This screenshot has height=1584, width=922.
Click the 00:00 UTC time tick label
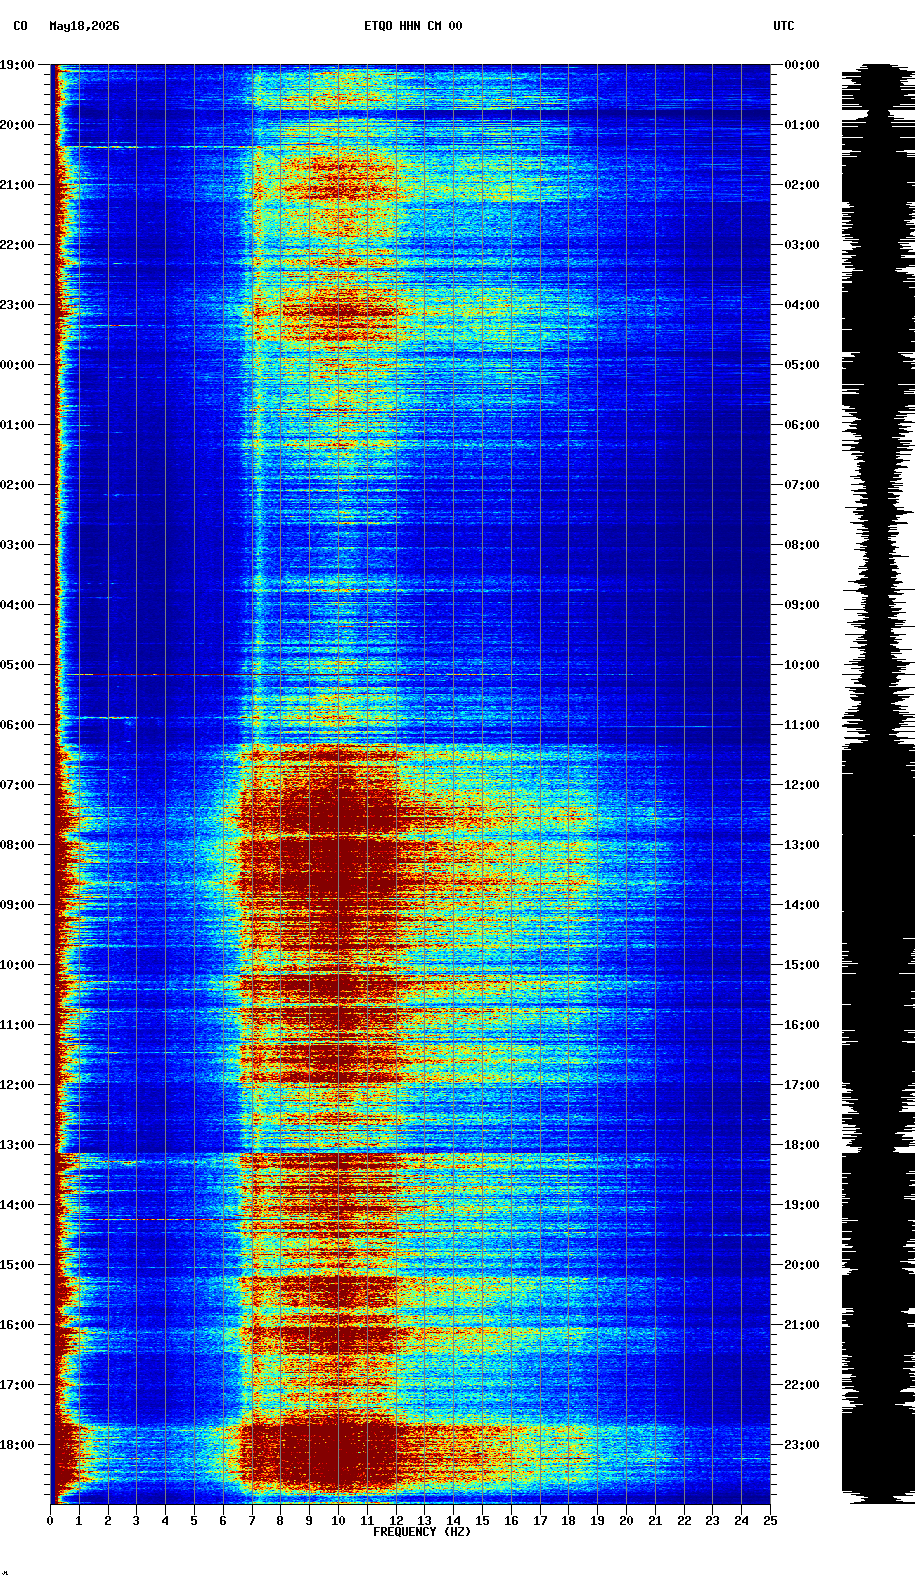point(803,65)
